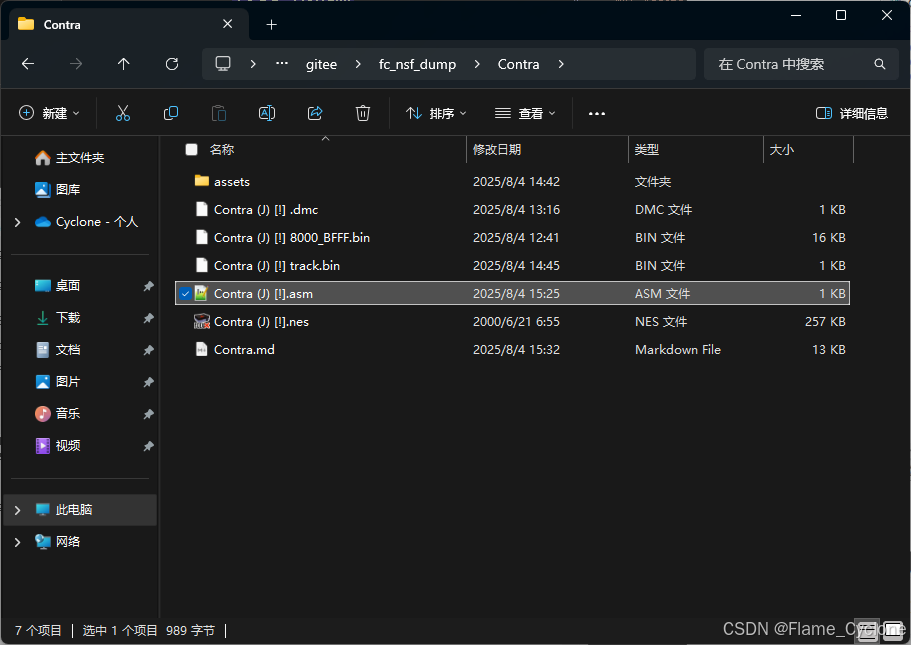Maximize the Explorer window
This screenshot has width=911, height=645.
click(x=841, y=16)
